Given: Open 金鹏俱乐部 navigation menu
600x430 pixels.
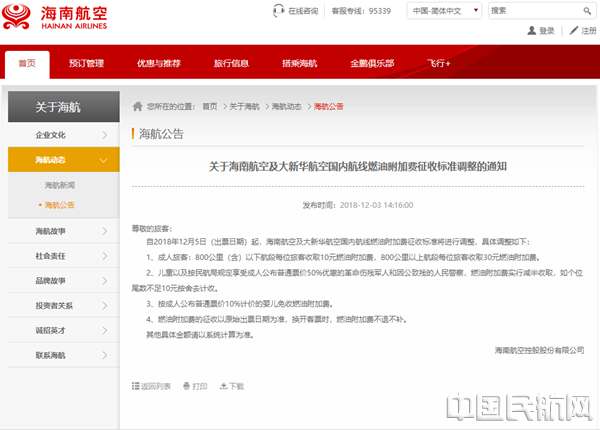Looking at the screenshot, I should point(372,64).
